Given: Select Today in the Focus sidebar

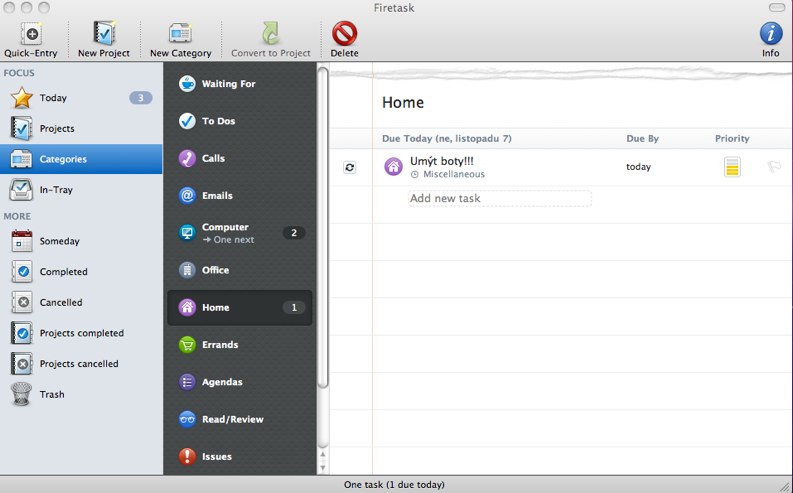Looking at the screenshot, I should point(81,98).
